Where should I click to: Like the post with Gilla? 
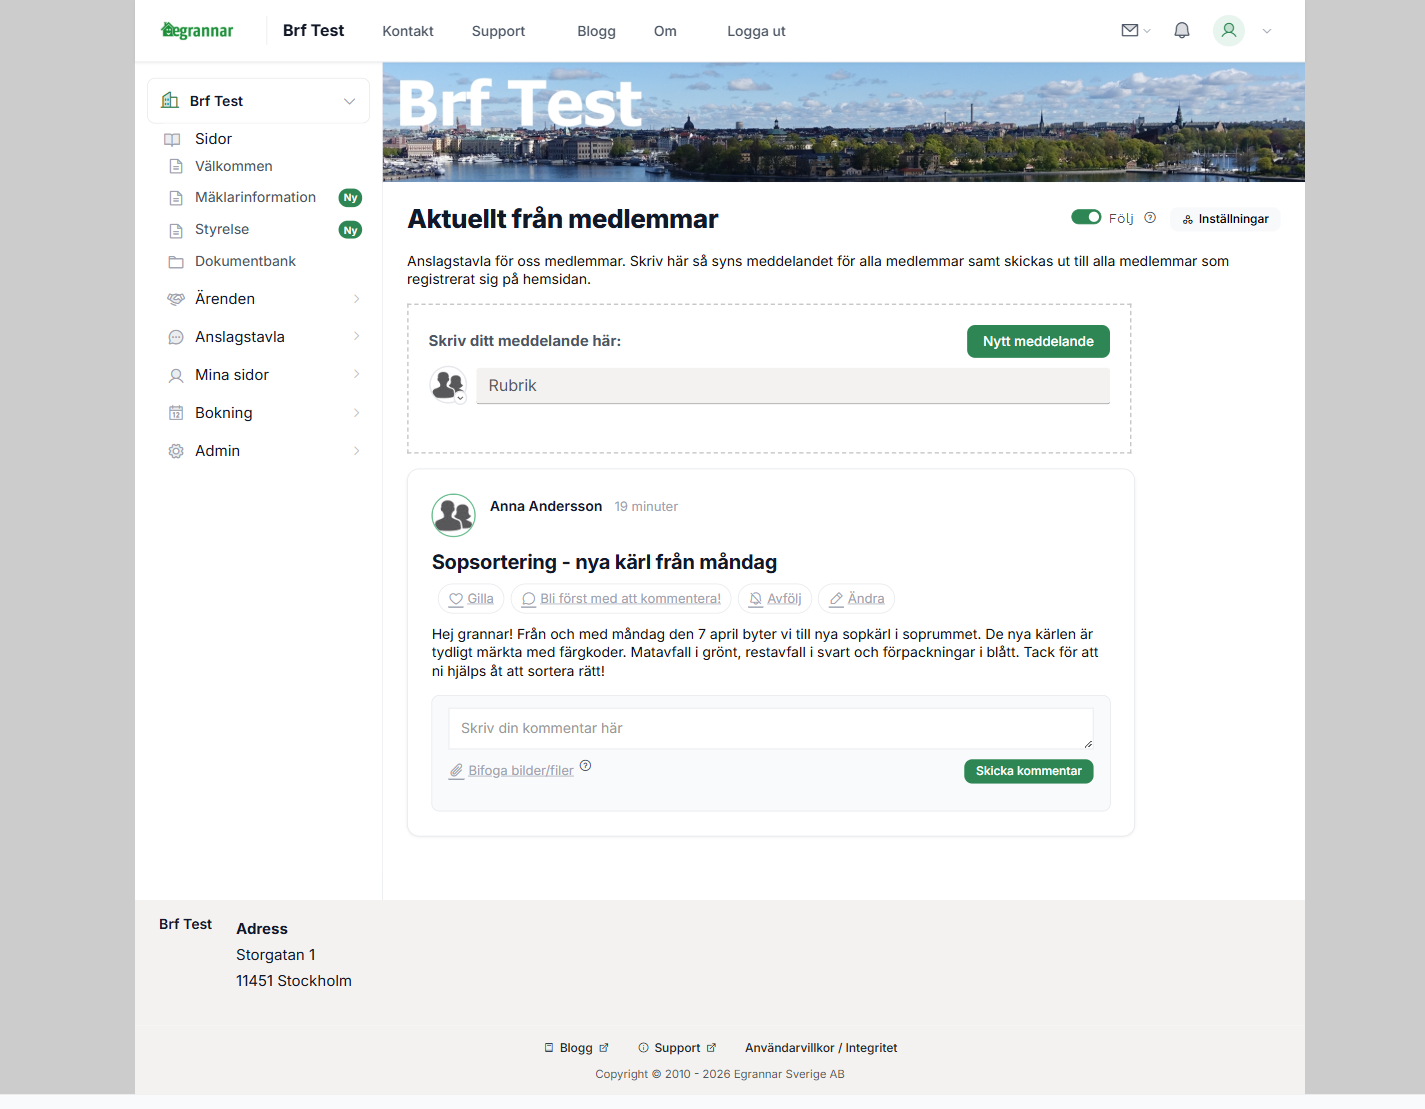tap(471, 599)
